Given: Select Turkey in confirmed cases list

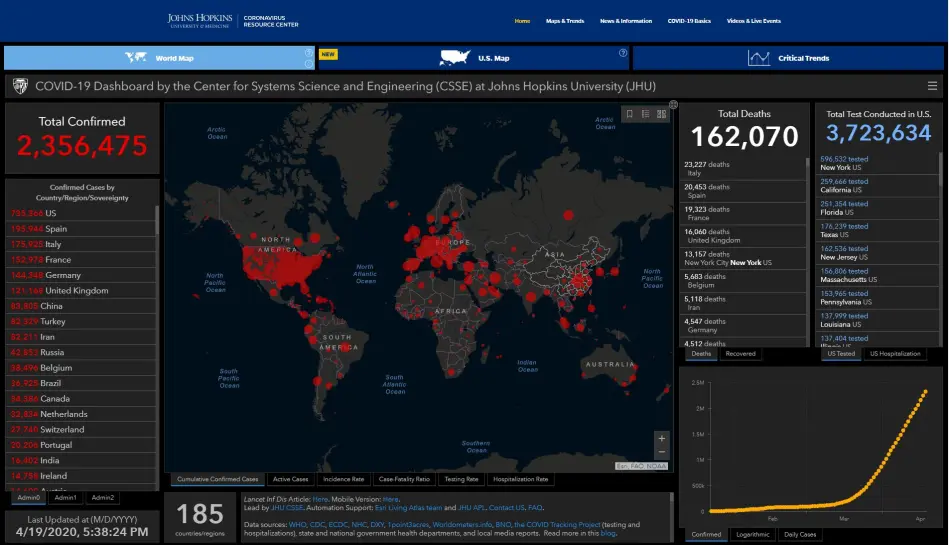Looking at the screenshot, I should [x=81, y=322].
